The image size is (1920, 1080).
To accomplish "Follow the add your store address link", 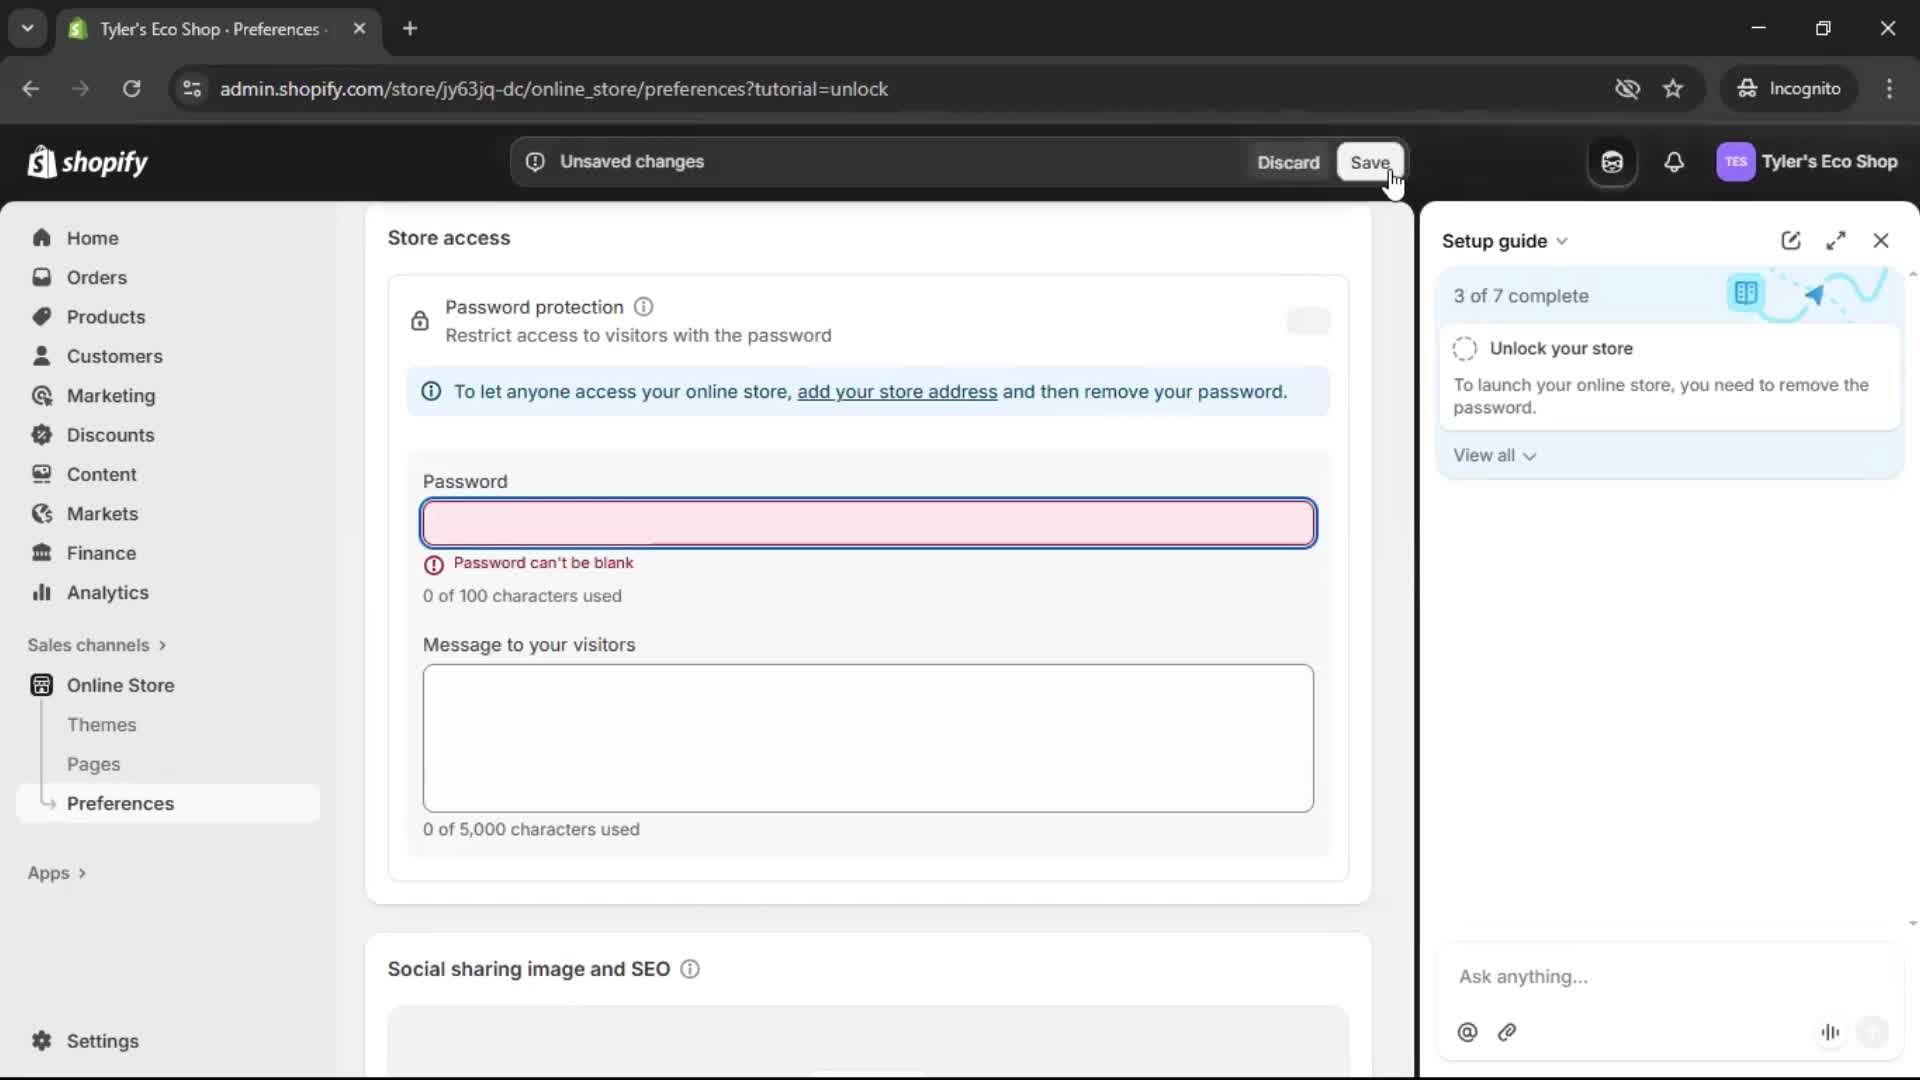I will (896, 392).
